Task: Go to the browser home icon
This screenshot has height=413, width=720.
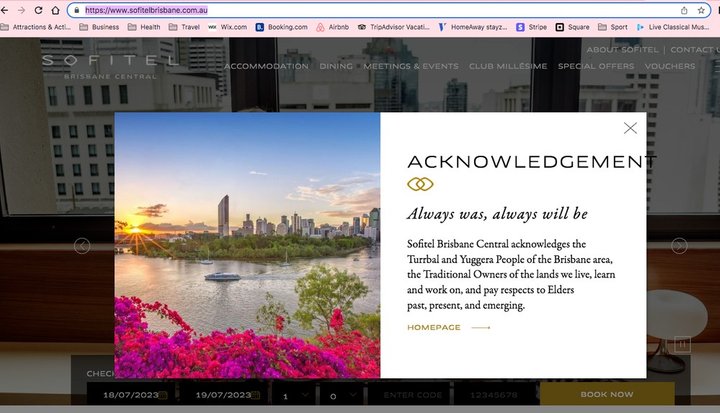Action: click(x=56, y=10)
